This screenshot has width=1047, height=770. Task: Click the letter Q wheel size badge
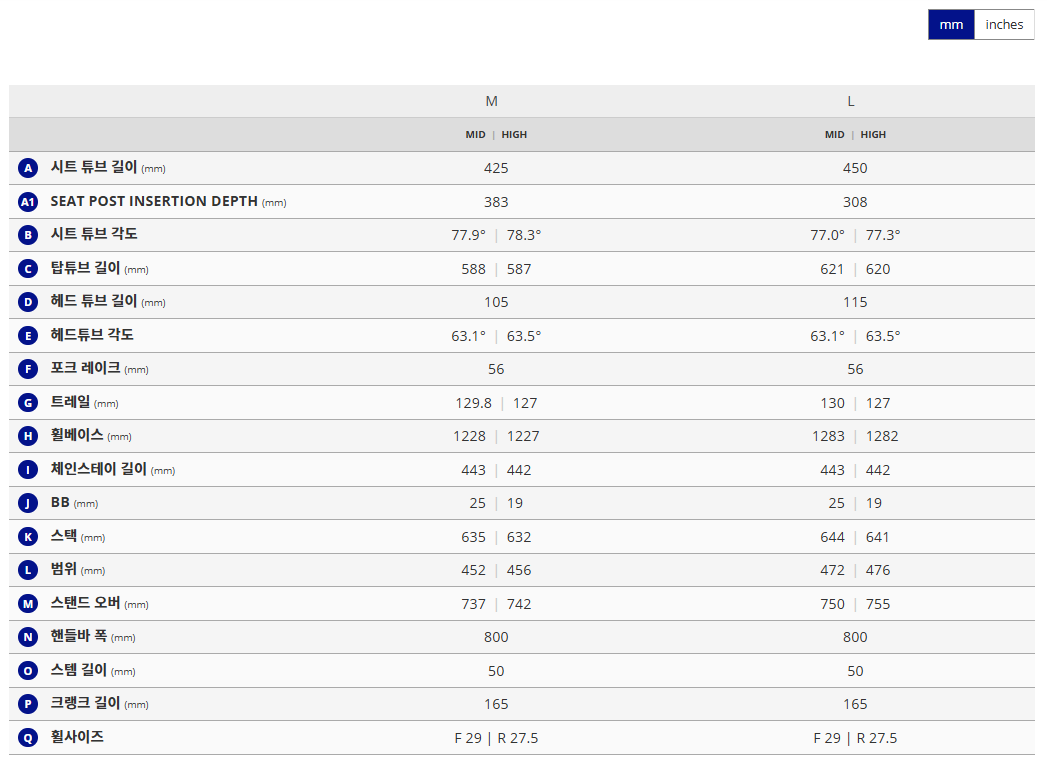coord(28,738)
